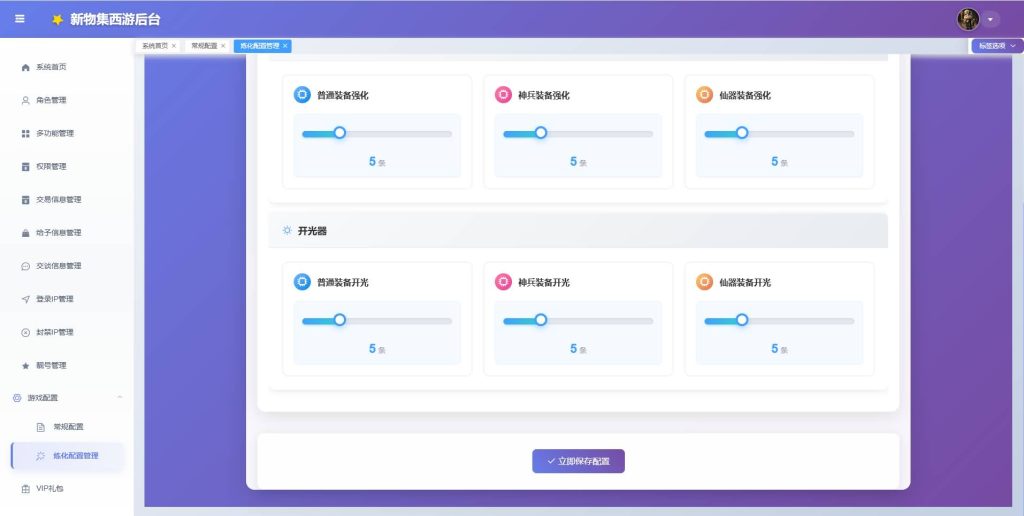Open 角色管理 via its user icon

pyautogui.click(x=25, y=101)
